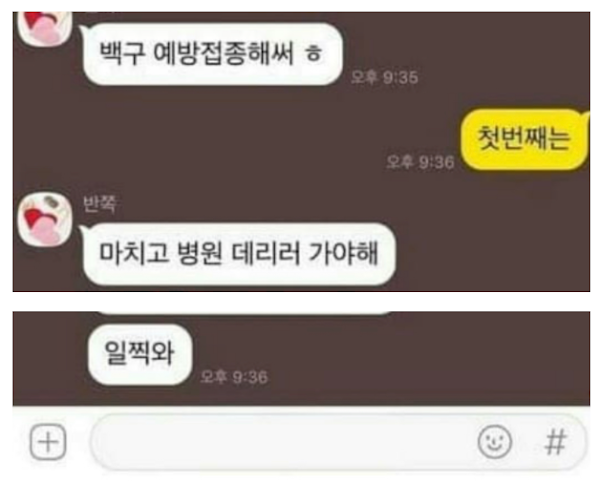Image resolution: width=600 pixels, height=484 pixels.
Task: Tap the sender name 반쪽
Action: point(99,204)
